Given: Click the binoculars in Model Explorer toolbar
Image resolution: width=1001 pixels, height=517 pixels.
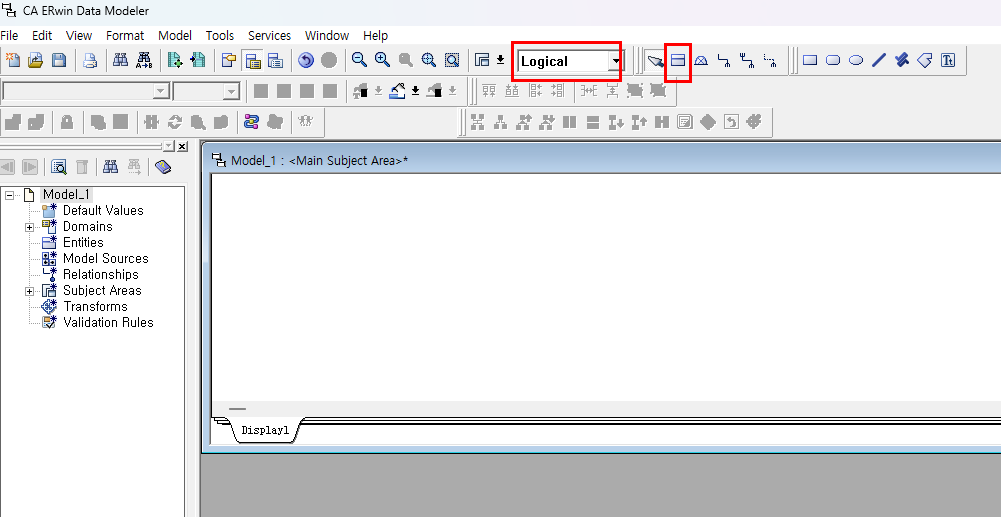Looking at the screenshot, I should [x=110, y=167].
